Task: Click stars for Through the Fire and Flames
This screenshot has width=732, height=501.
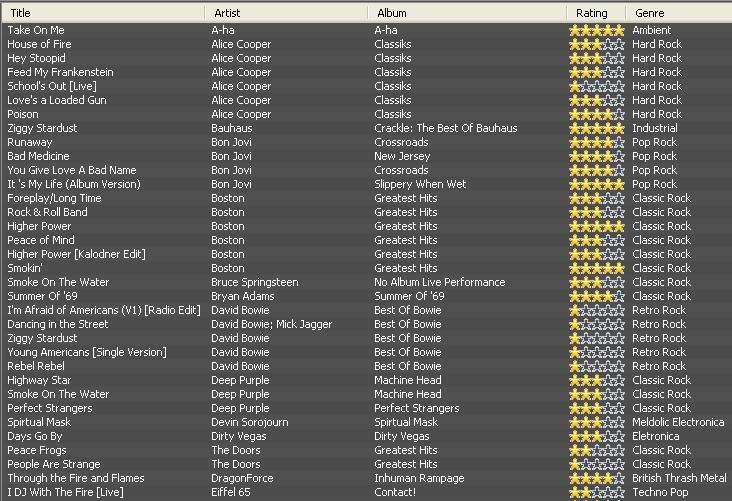Action: (x=597, y=479)
